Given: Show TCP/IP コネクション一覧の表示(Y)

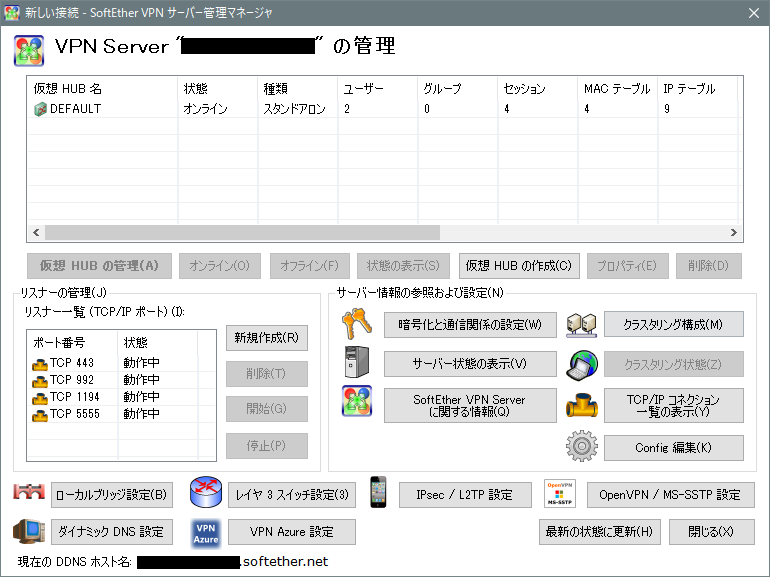Looking at the screenshot, I should [673, 406].
